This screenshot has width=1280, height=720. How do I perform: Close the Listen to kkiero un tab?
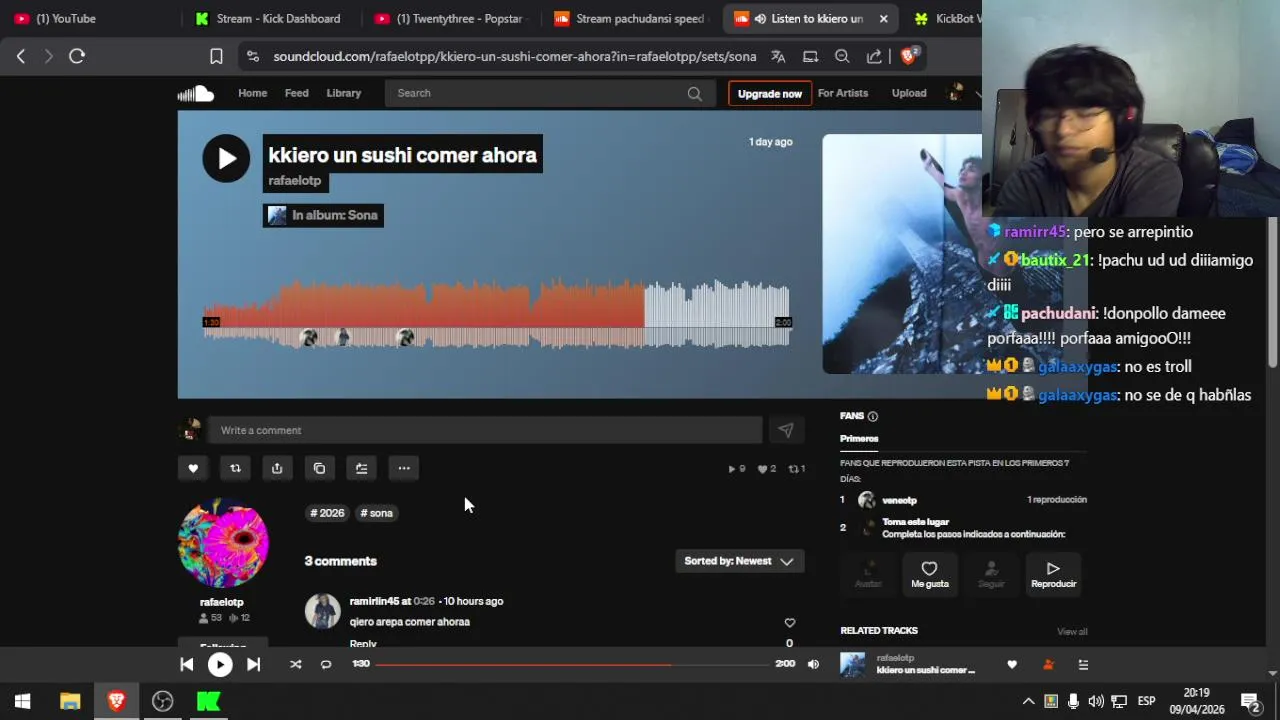click(883, 18)
